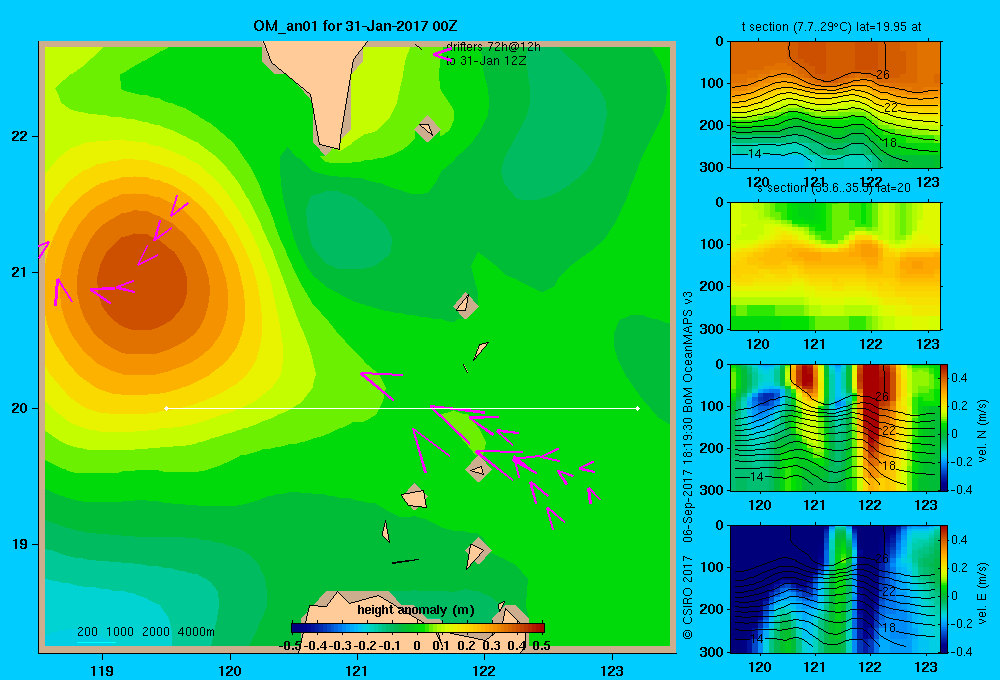Open the salinity section plot
1000x680 pixels.
(835, 266)
